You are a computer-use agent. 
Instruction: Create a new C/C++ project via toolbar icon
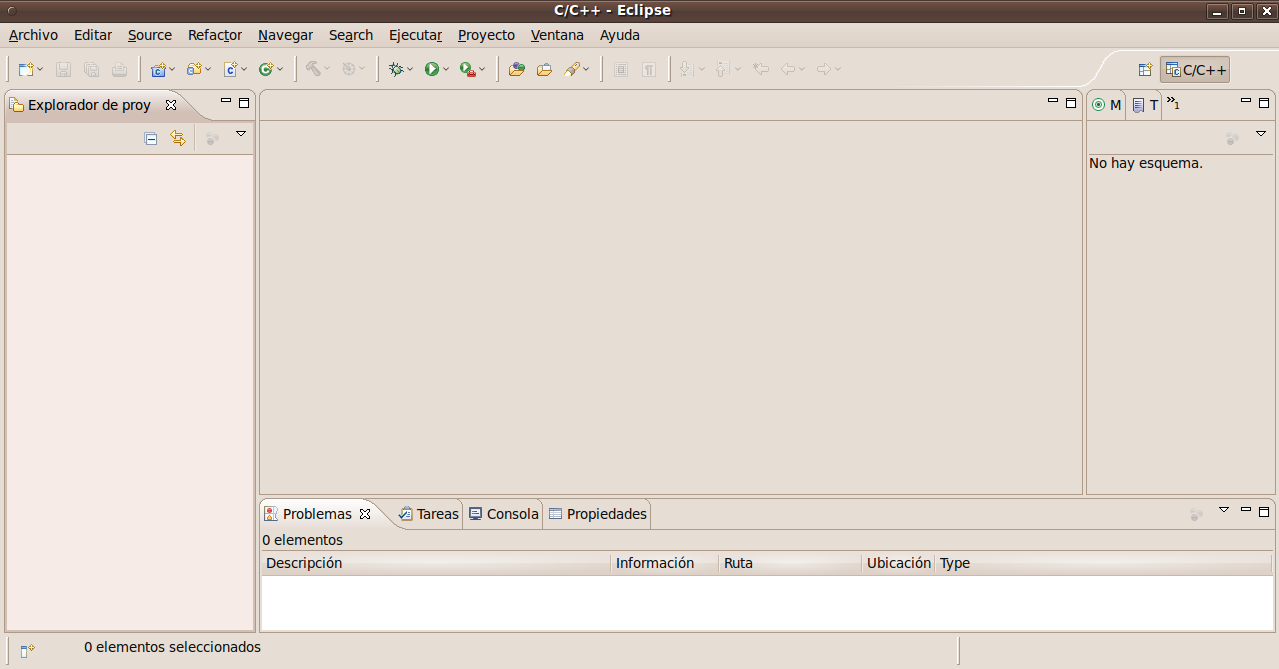click(158, 70)
